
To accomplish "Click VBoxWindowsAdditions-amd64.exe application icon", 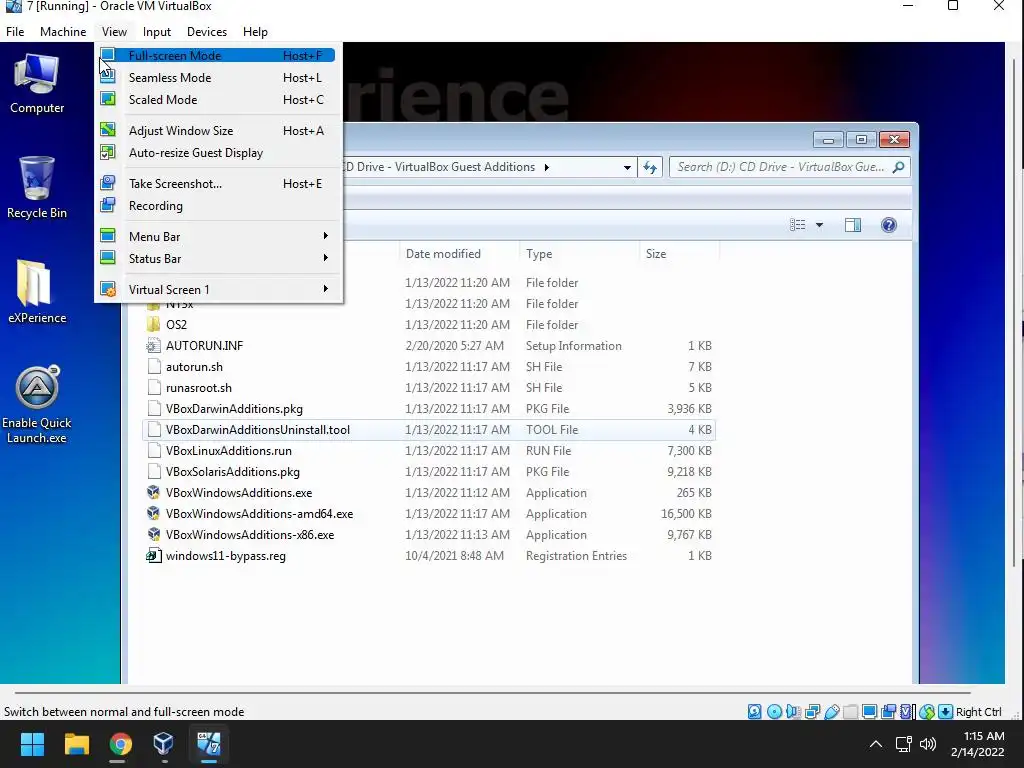I will (153, 513).
